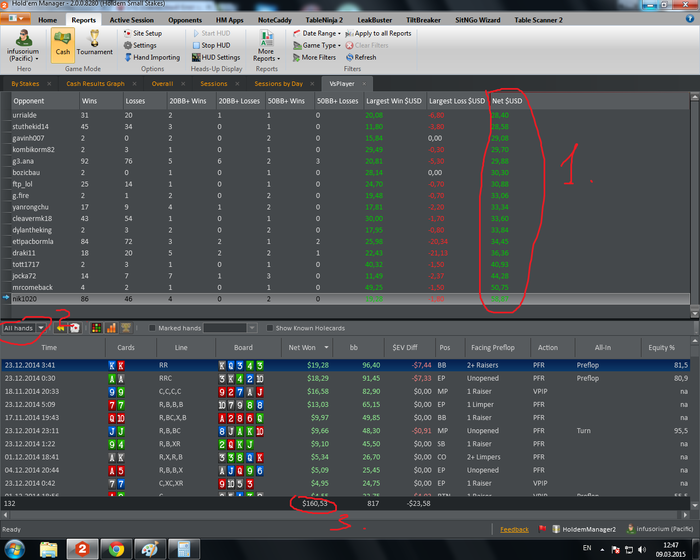
Task: Refresh the report
Action: pyautogui.click(x=361, y=58)
